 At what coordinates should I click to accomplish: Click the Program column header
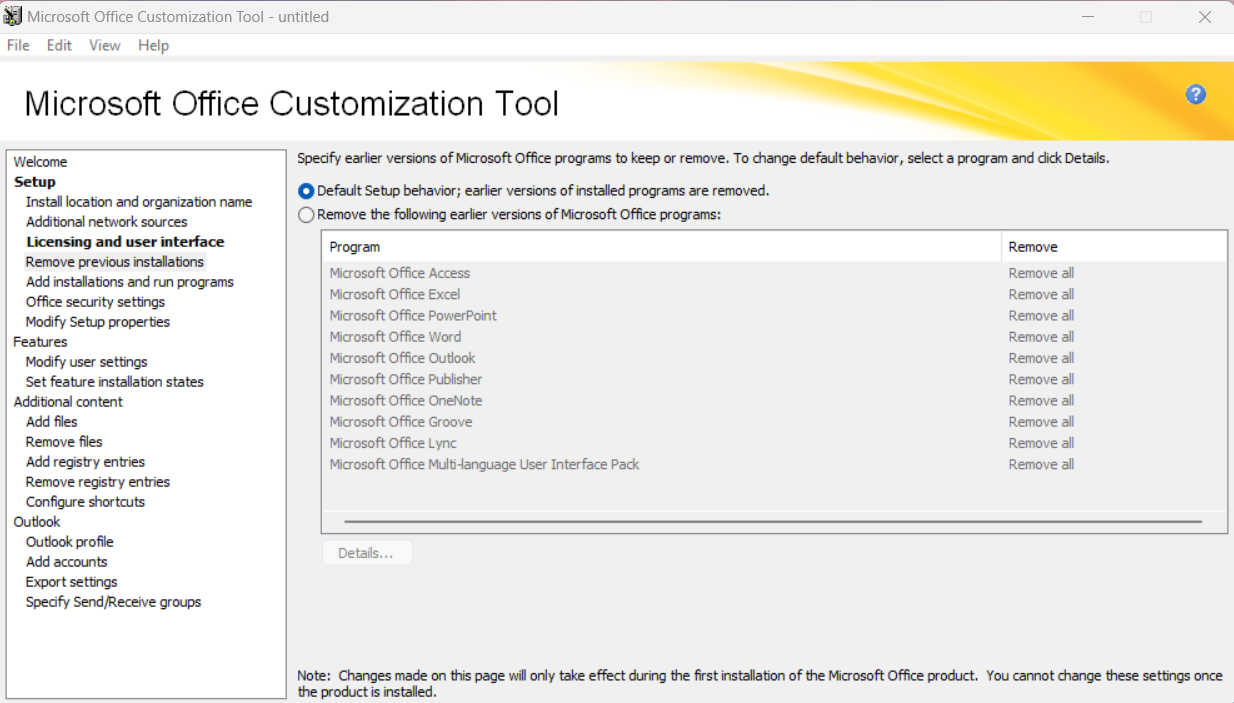661,247
